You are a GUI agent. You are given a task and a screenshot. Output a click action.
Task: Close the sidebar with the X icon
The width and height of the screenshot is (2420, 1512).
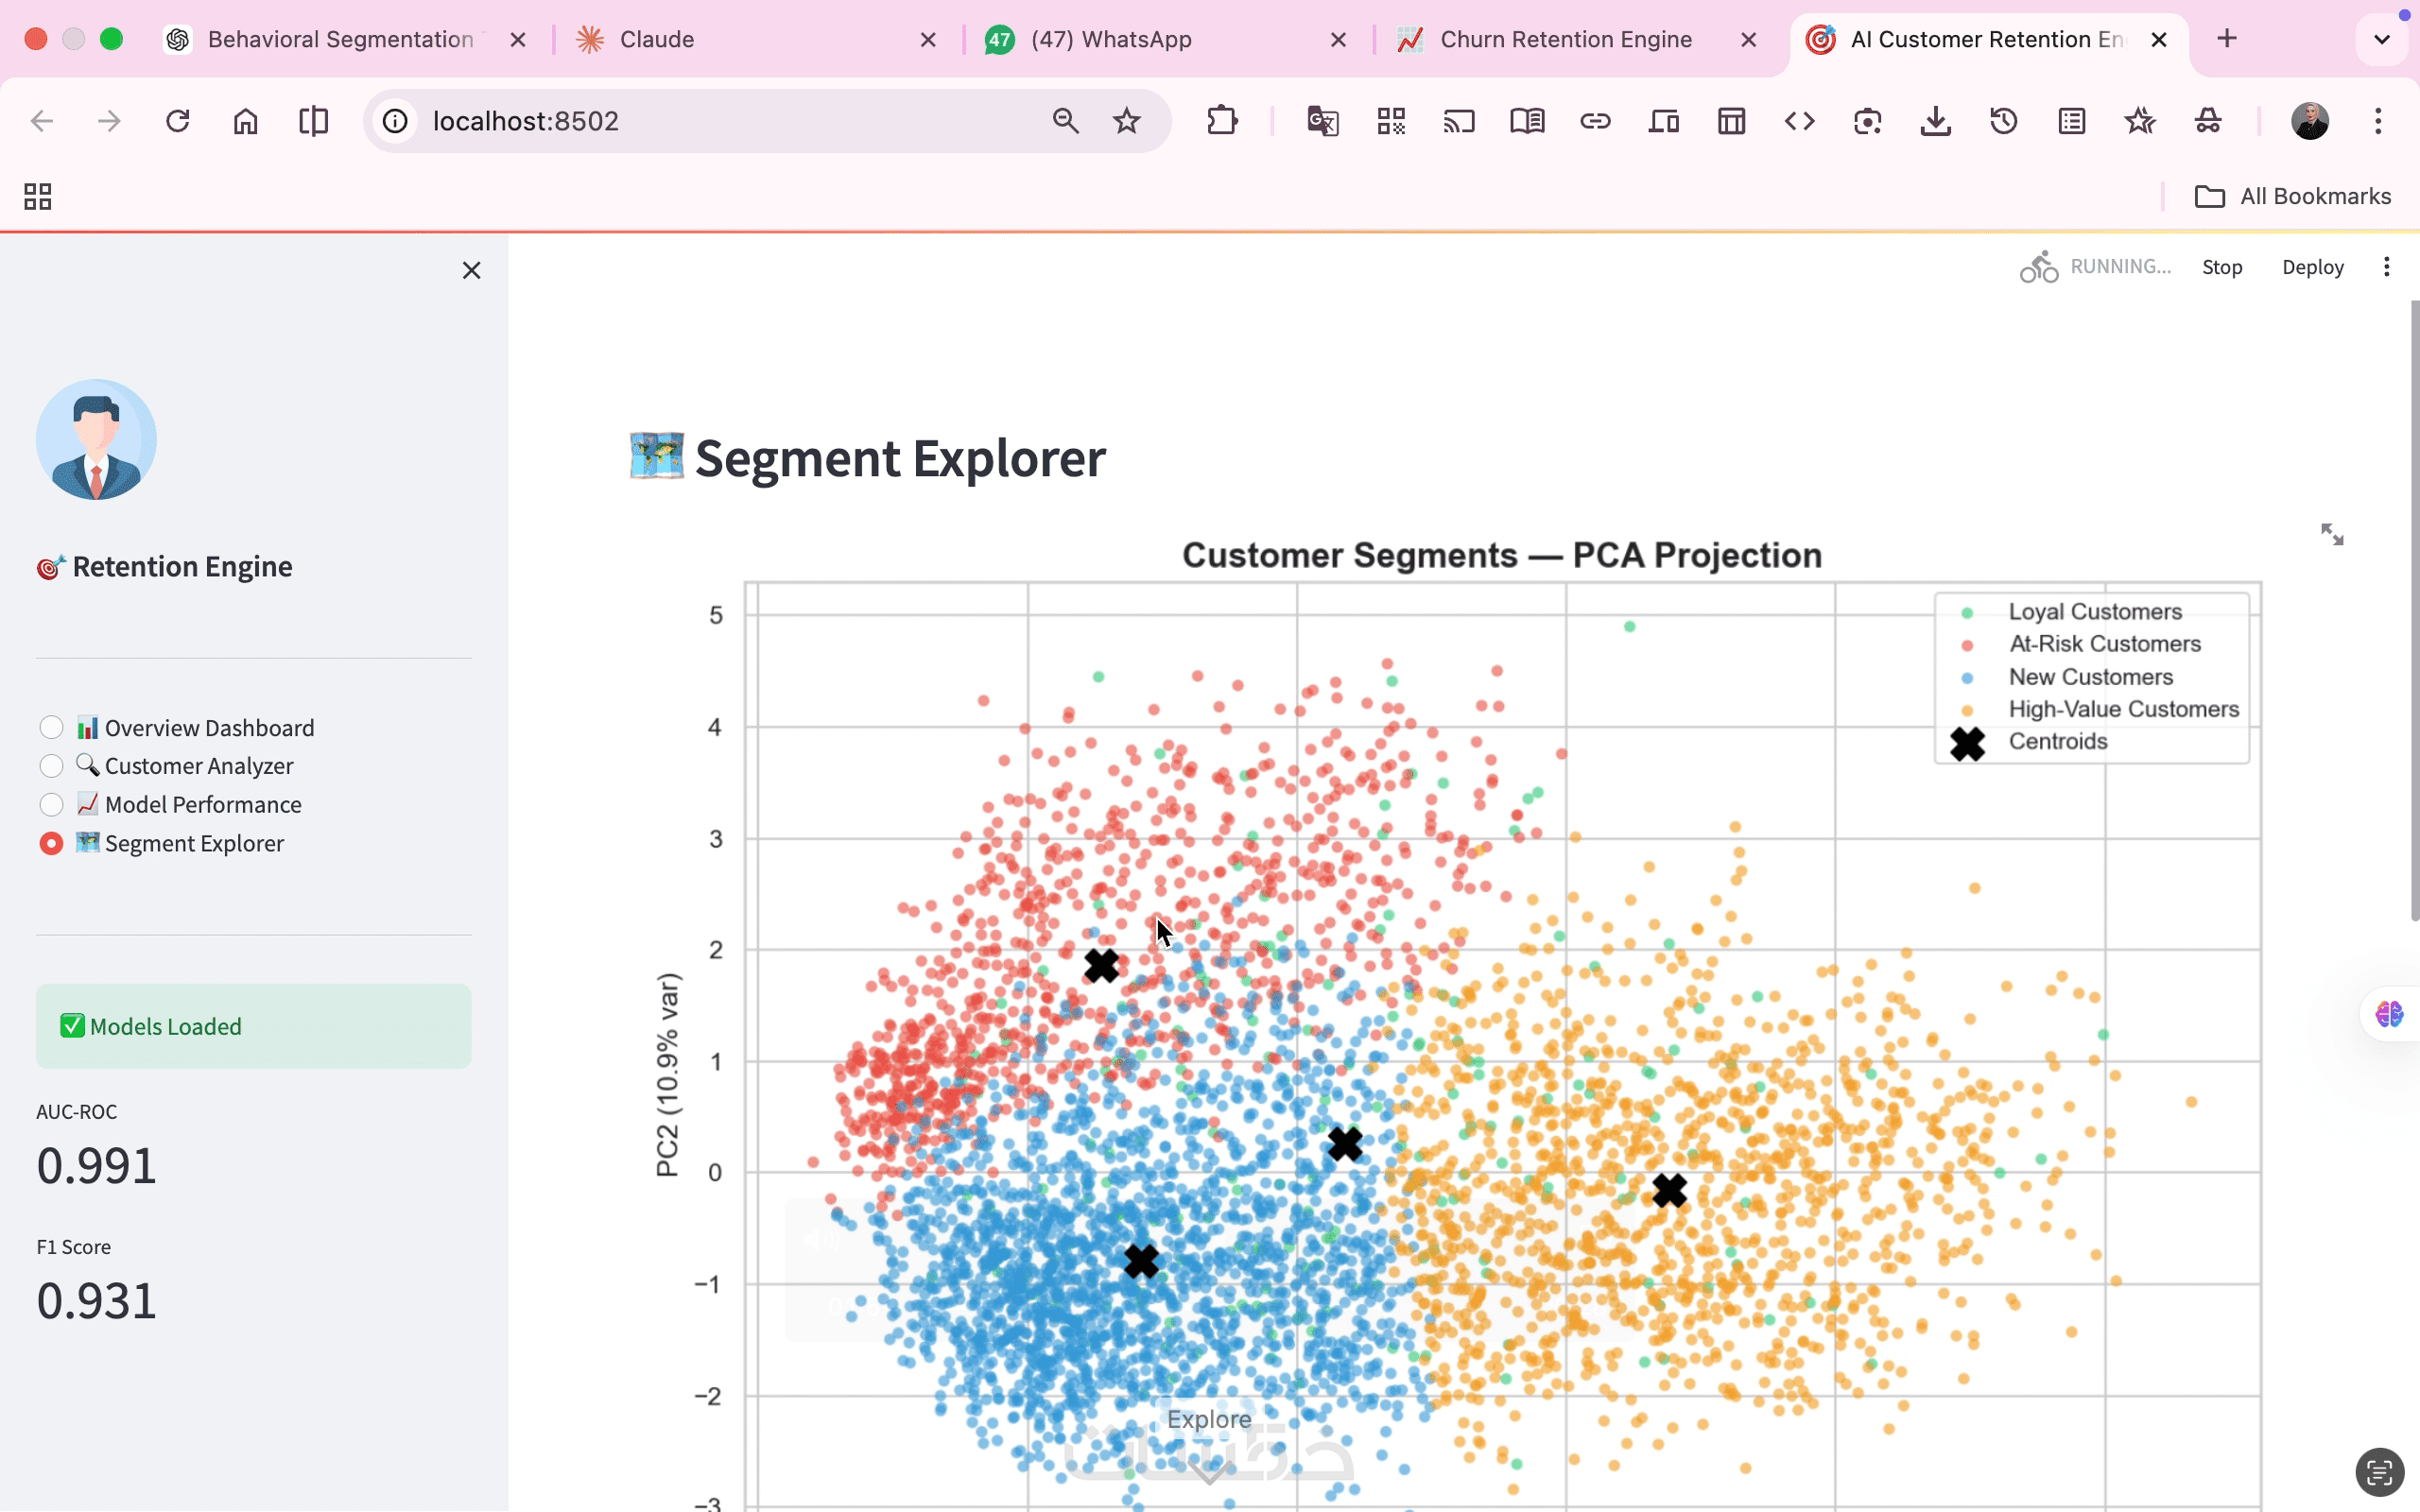pyautogui.click(x=471, y=270)
